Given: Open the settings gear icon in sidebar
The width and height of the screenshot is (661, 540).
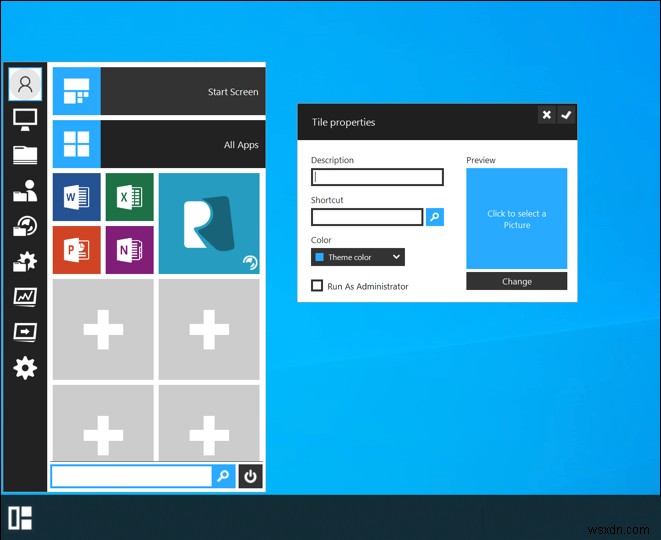Looking at the screenshot, I should click(25, 368).
